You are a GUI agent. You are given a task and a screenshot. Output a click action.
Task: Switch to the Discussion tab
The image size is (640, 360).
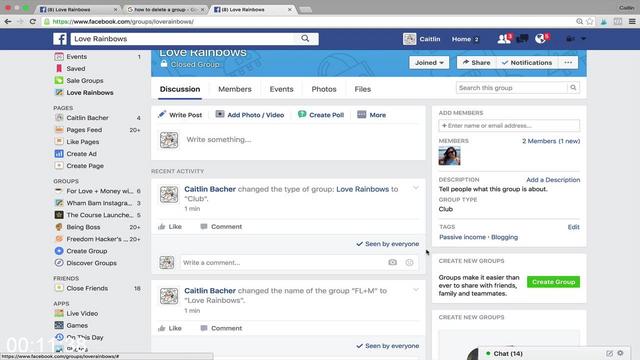pos(180,89)
